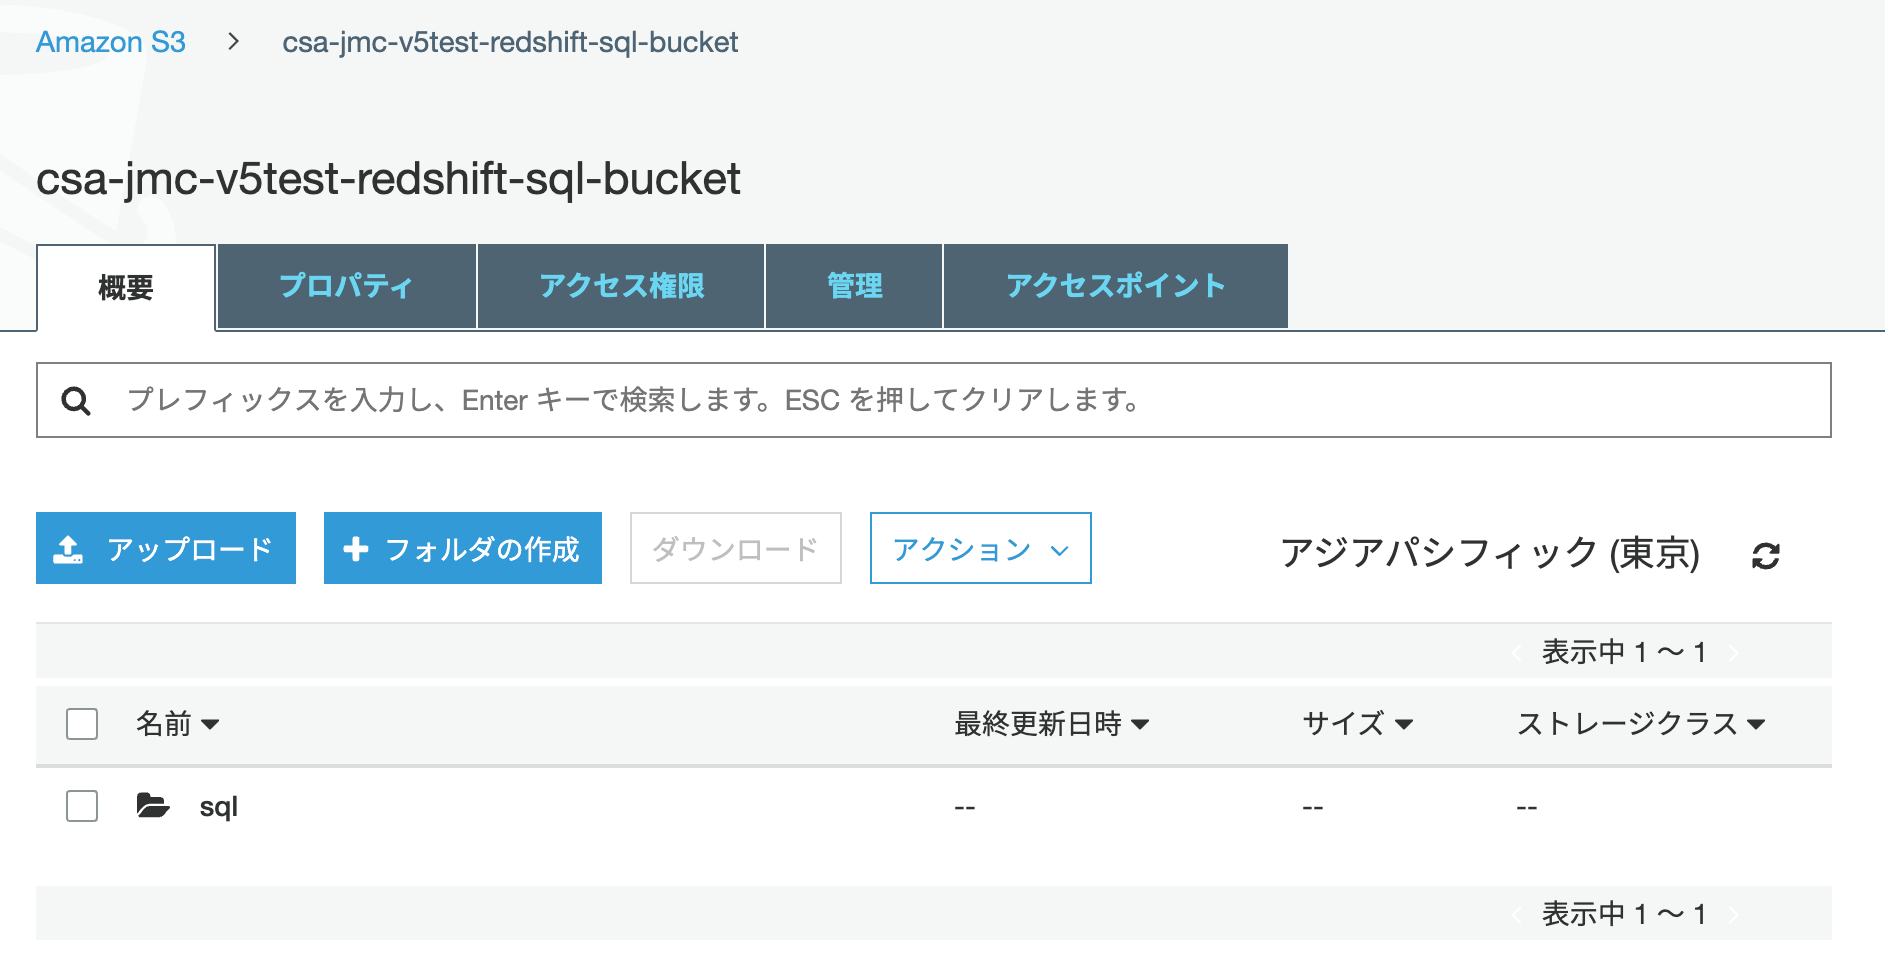The image size is (1885, 980).
Task: Switch to the アクセス権限 tab
Action: pyautogui.click(x=621, y=286)
